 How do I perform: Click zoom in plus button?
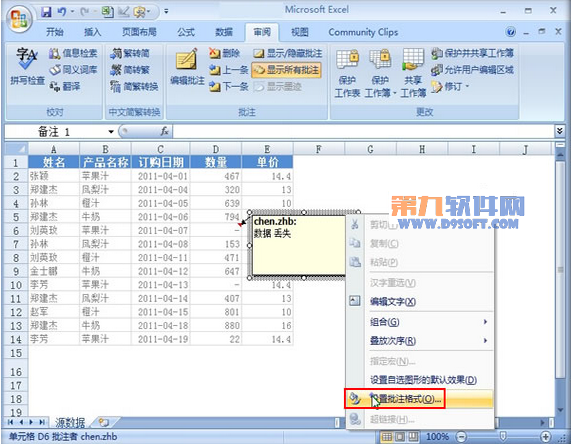546,436
